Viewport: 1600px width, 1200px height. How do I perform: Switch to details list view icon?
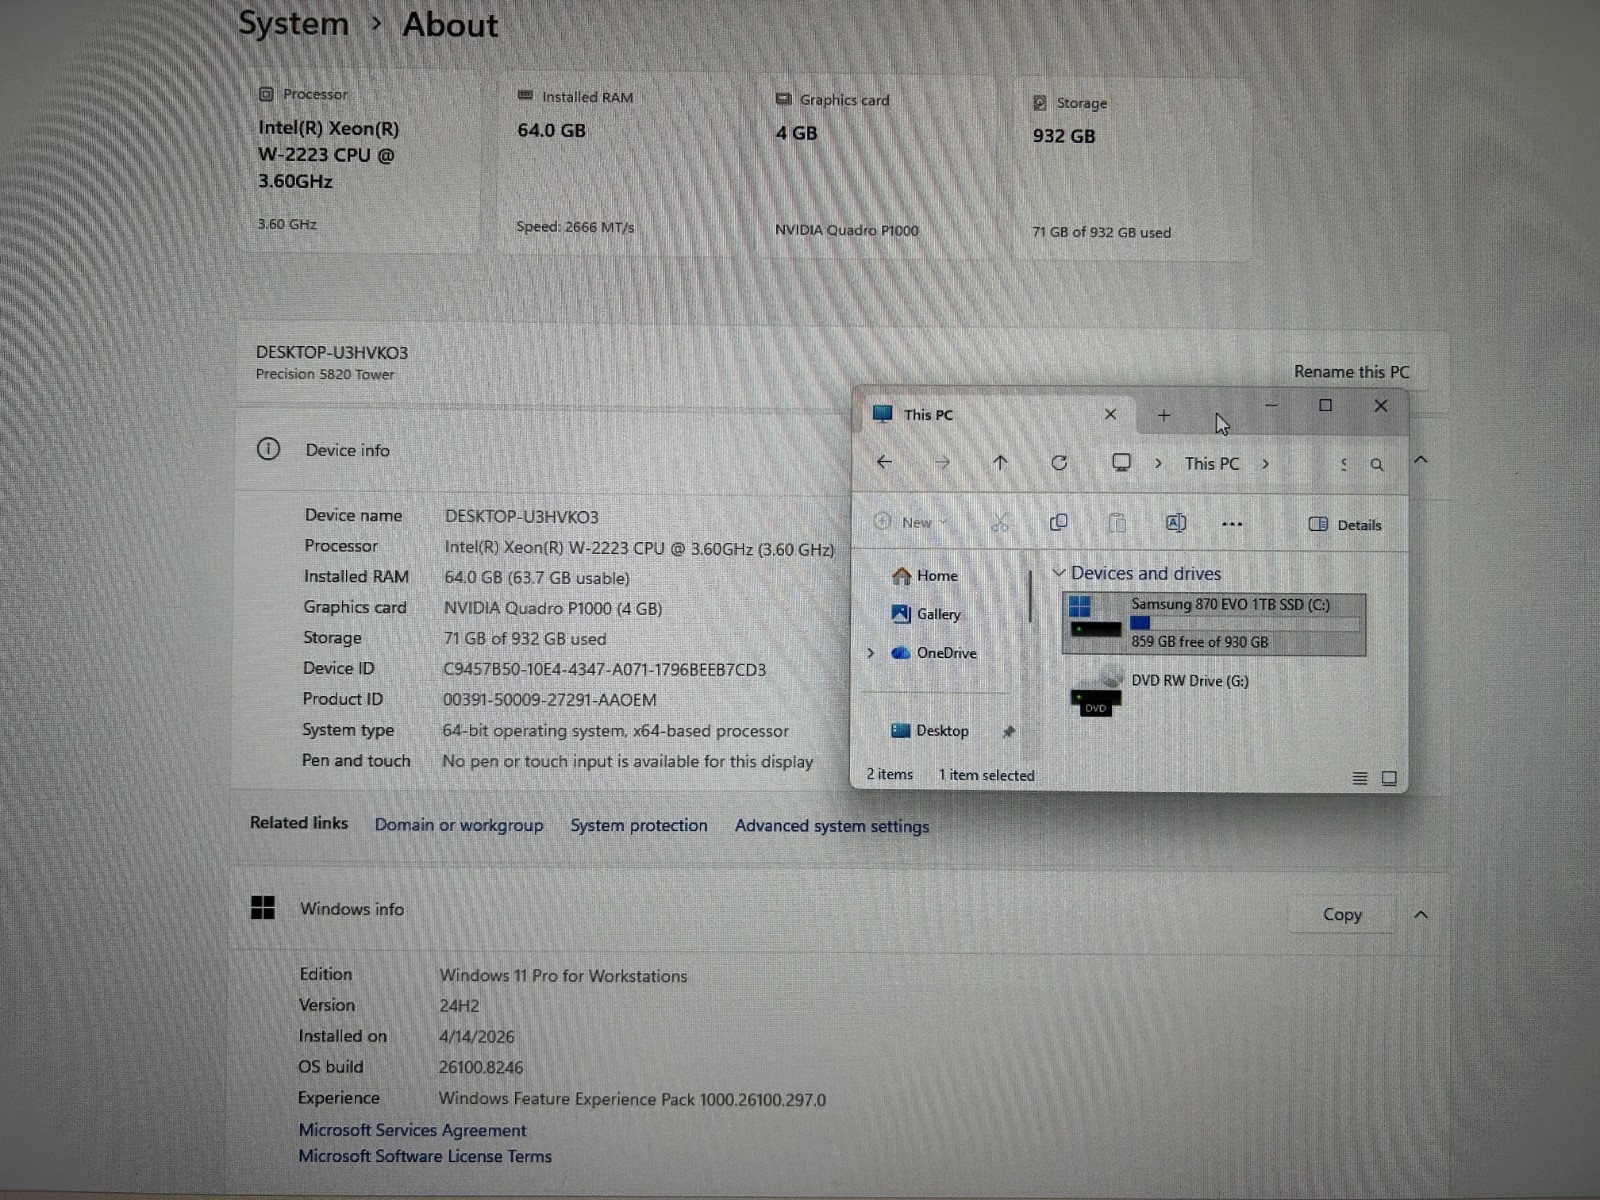click(1360, 778)
